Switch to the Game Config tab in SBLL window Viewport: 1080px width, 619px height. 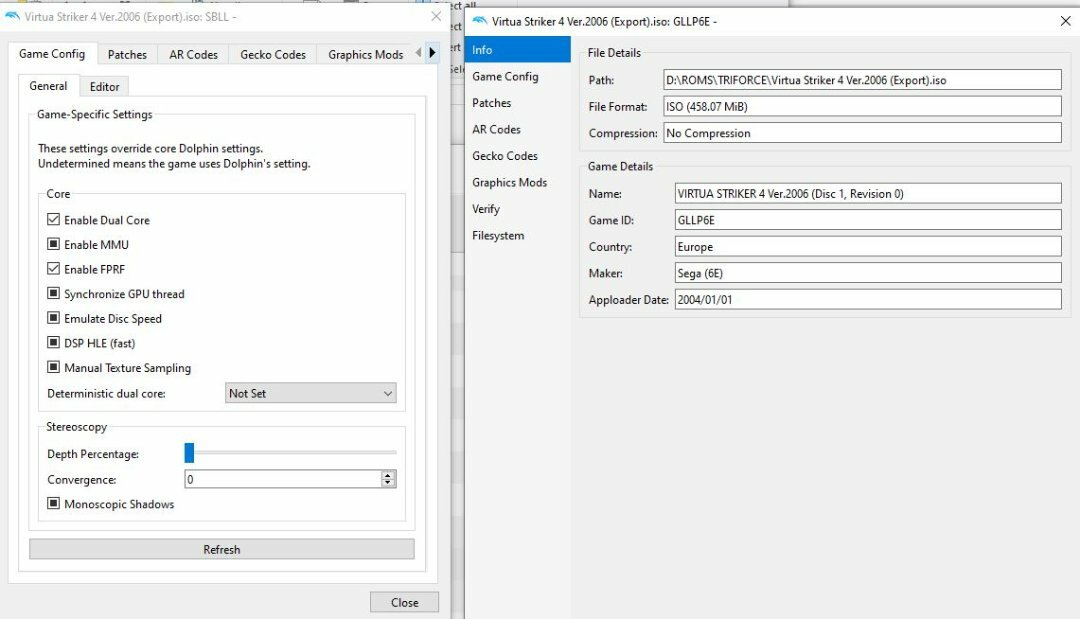tap(52, 54)
